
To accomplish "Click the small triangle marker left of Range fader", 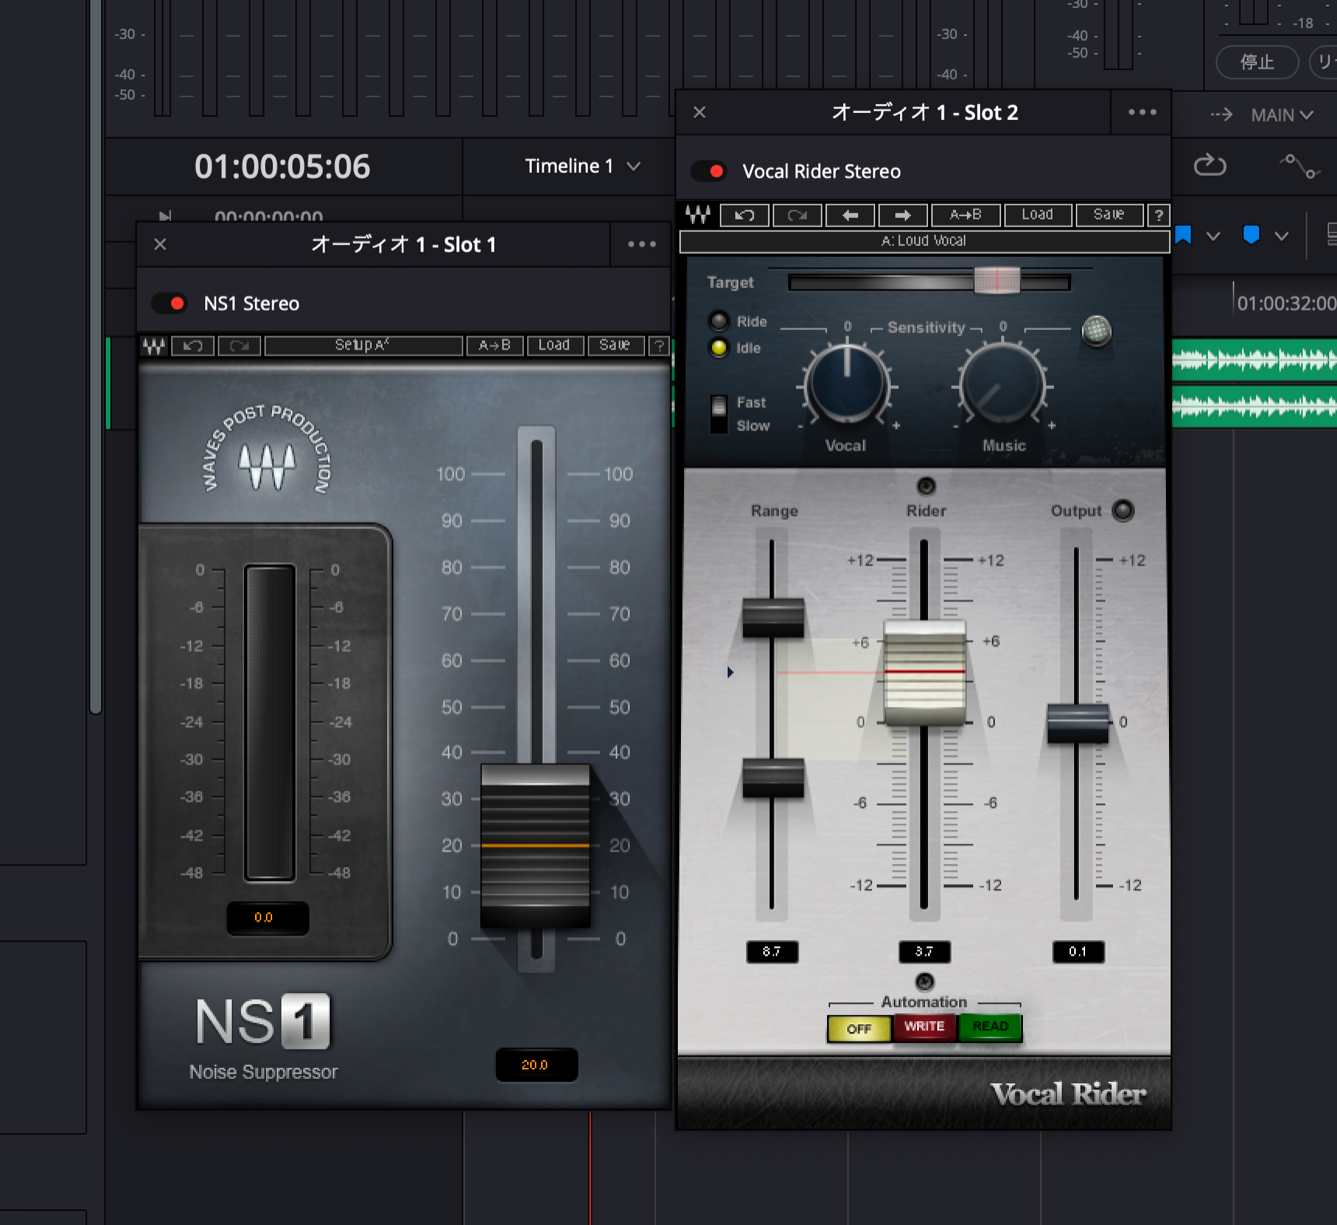I will (x=730, y=672).
